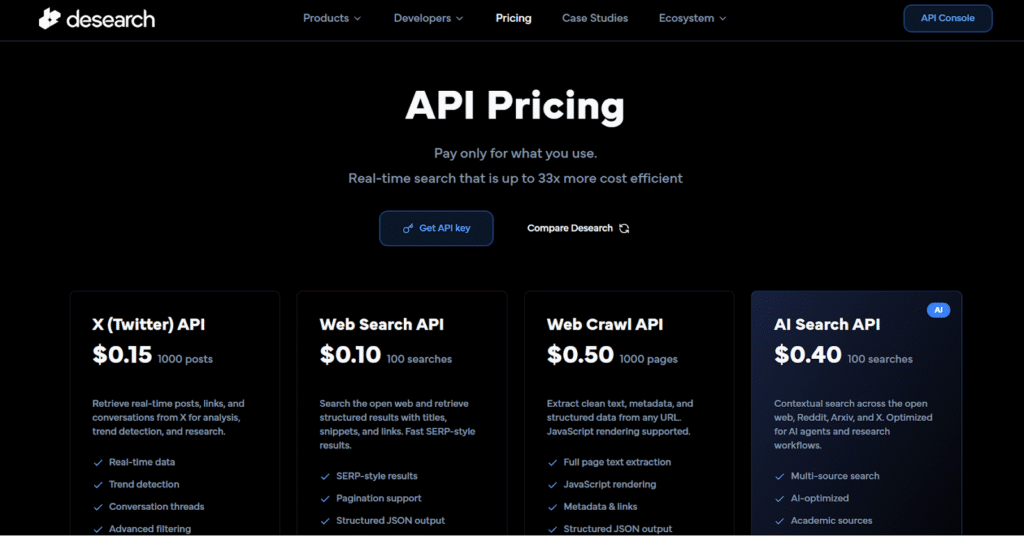Expand the Products dropdown menu
1024x536 pixels.
[x=332, y=18]
